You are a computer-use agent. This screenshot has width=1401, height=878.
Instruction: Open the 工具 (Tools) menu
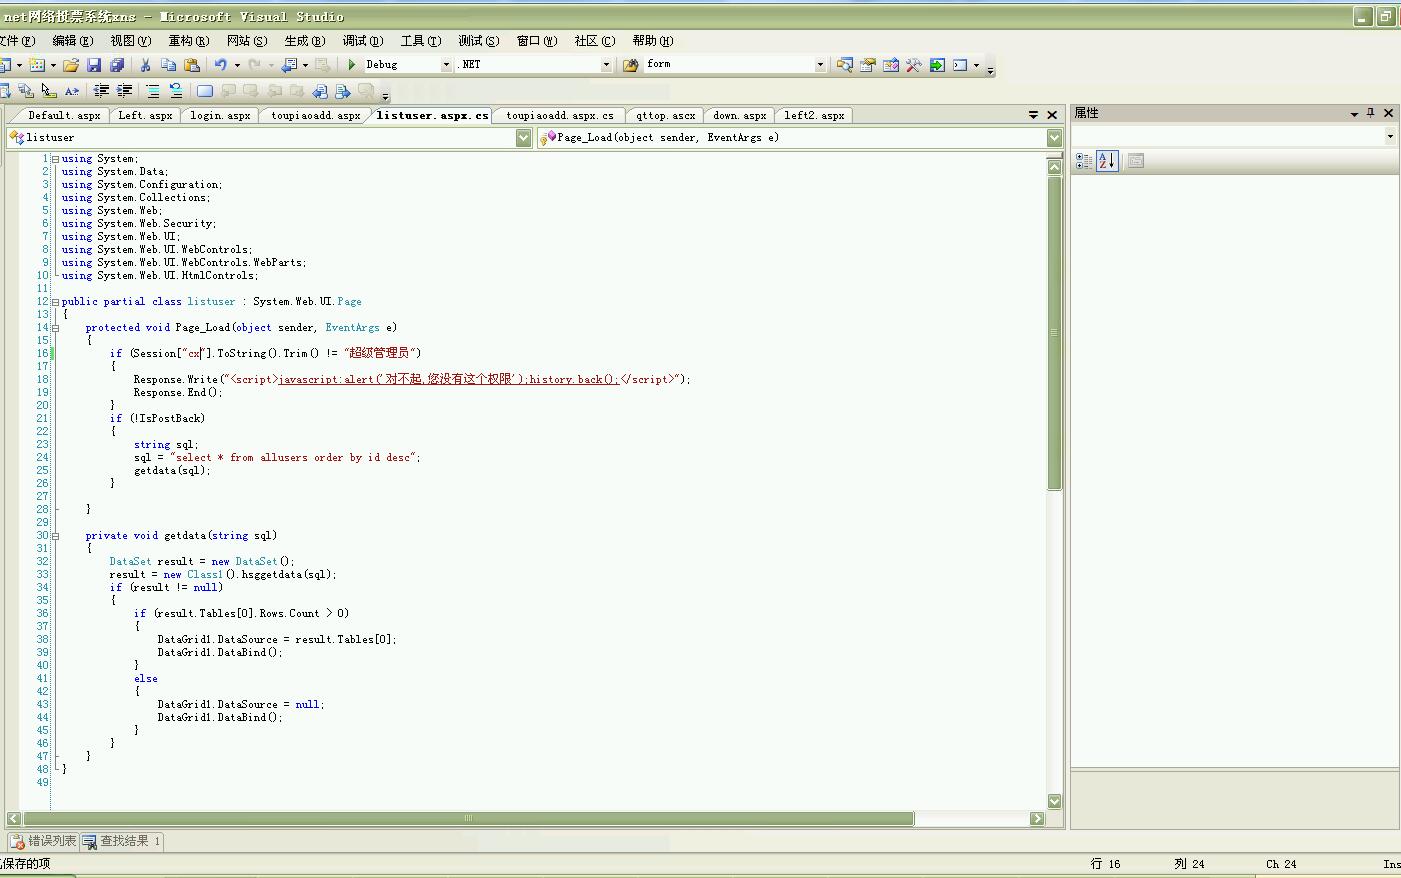point(420,41)
